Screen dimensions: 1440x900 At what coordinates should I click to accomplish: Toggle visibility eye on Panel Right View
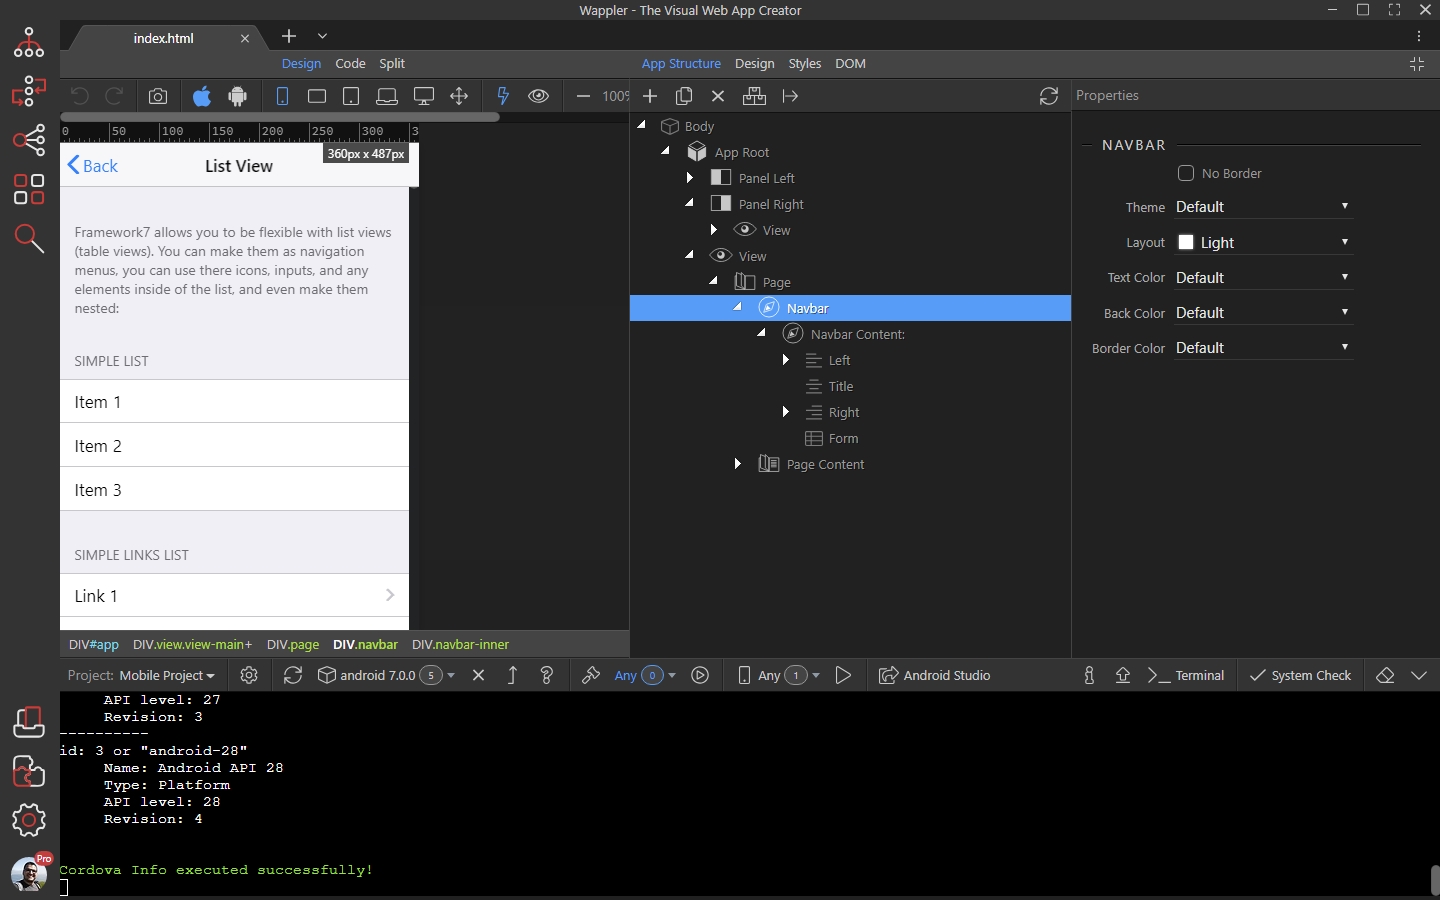pyautogui.click(x=744, y=230)
